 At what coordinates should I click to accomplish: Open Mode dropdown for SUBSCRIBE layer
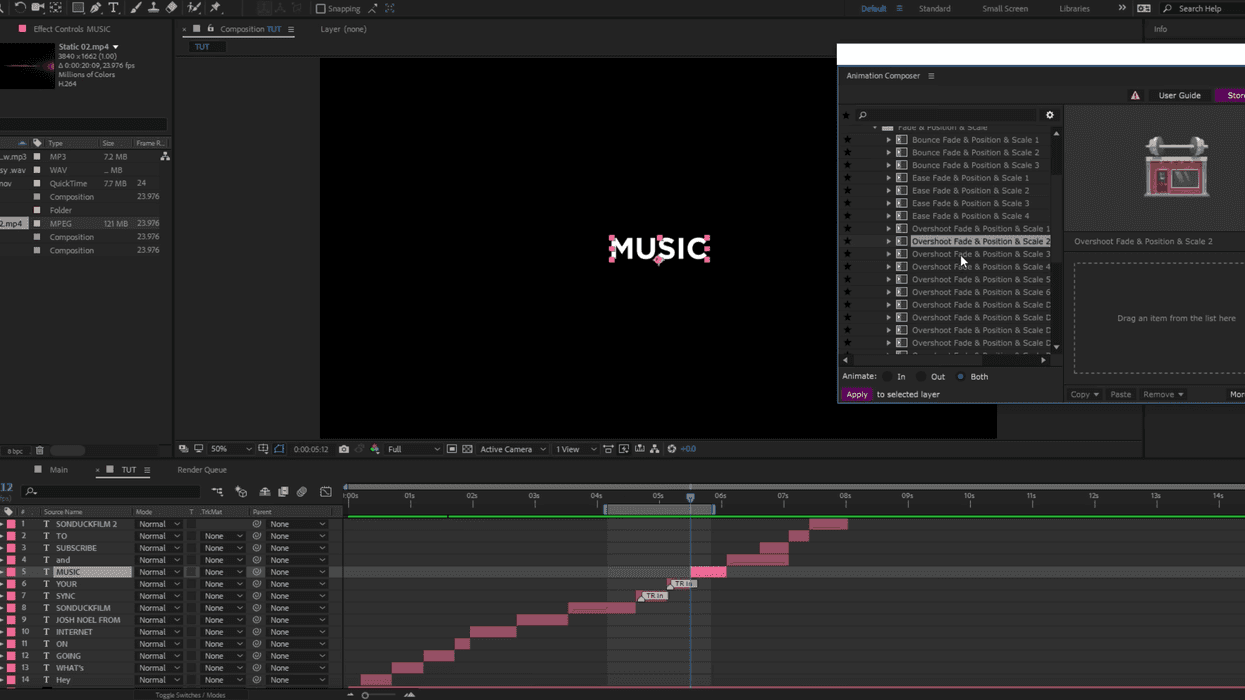click(x=159, y=548)
